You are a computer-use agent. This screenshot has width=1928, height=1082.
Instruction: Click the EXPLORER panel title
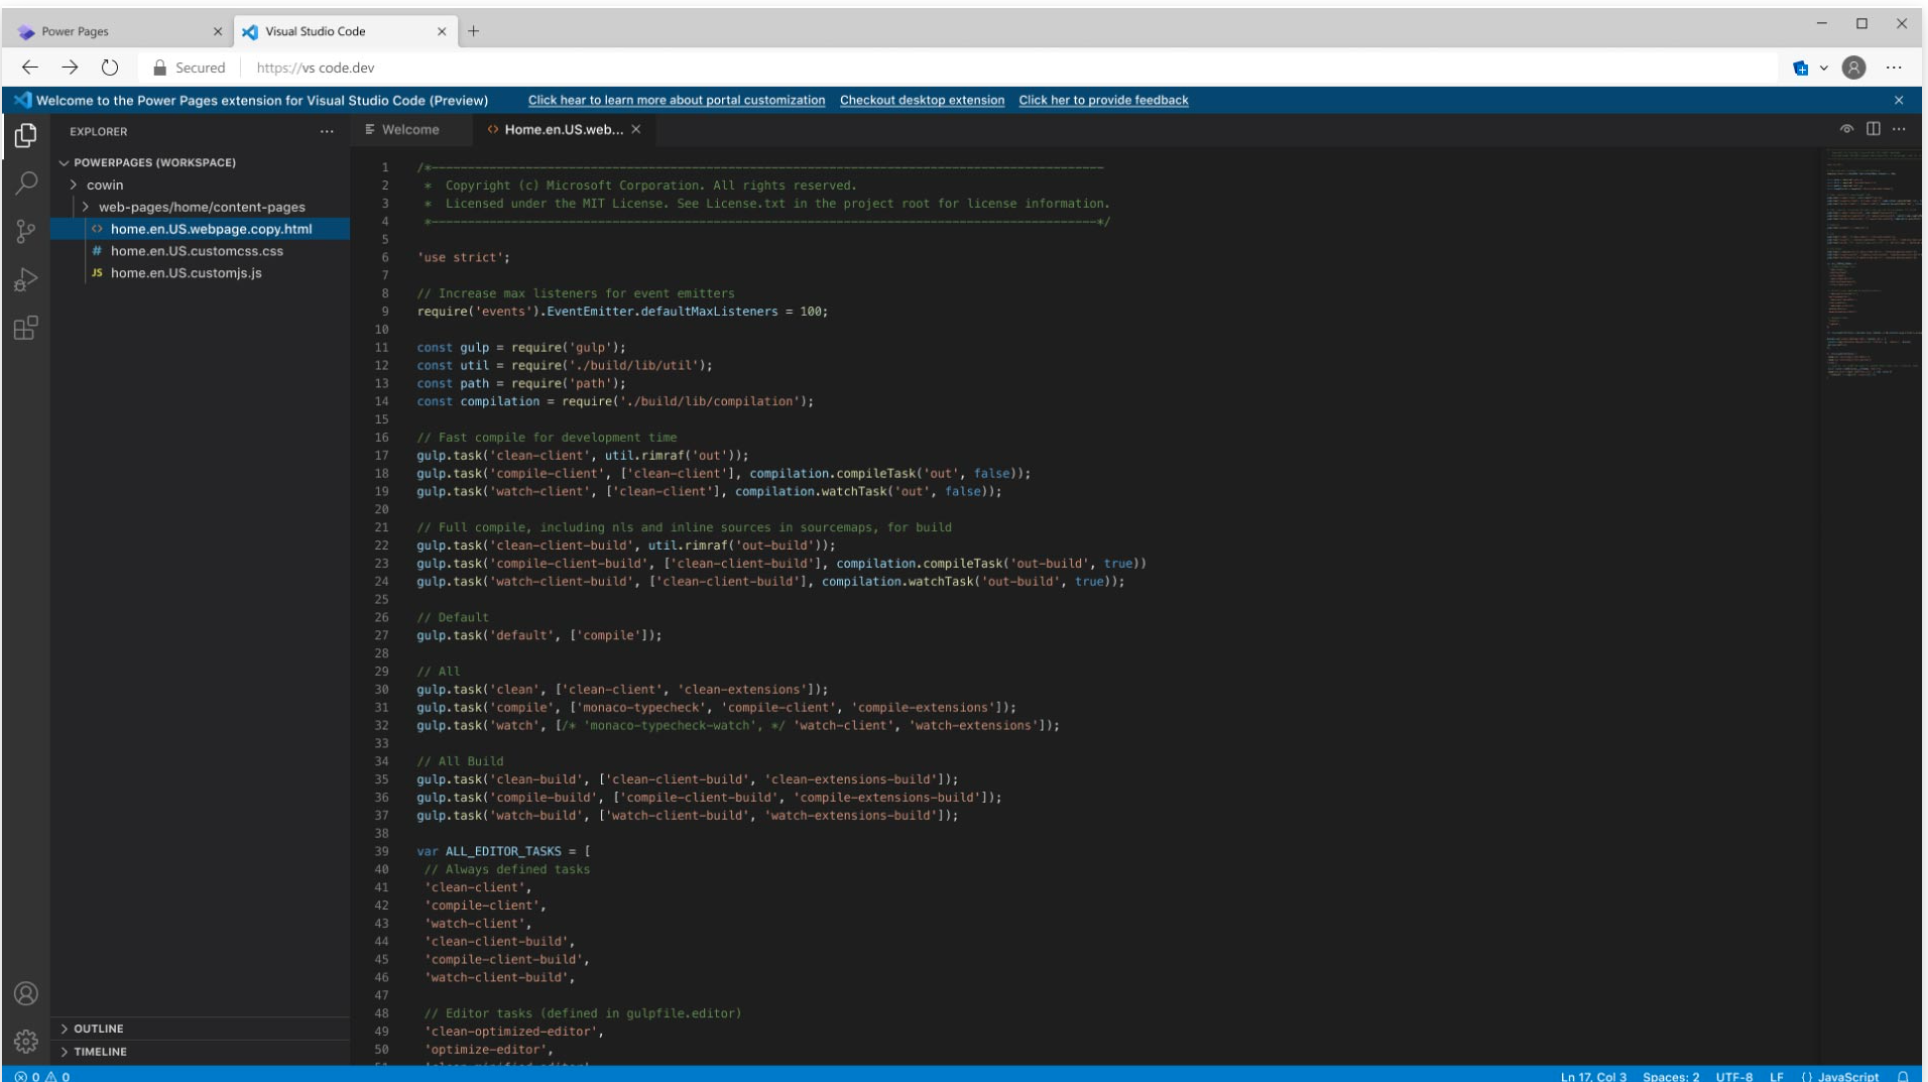(x=98, y=132)
